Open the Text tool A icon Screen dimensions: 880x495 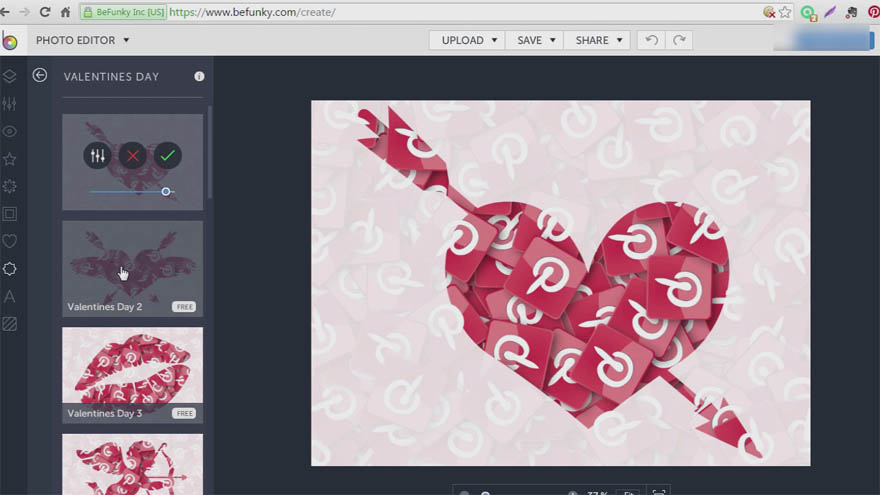(x=10, y=296)
